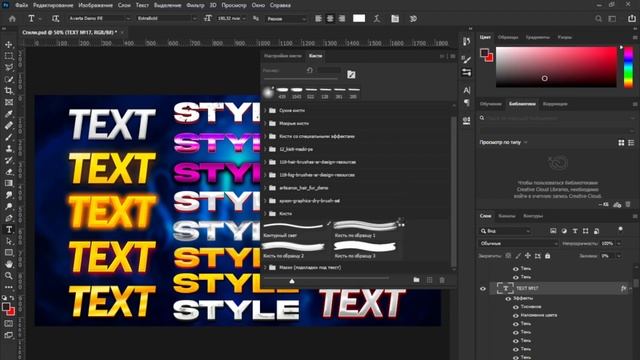Select the Clone Stamp tool
The height and width of the screenshot is (360, 640).
click(9, 149)
